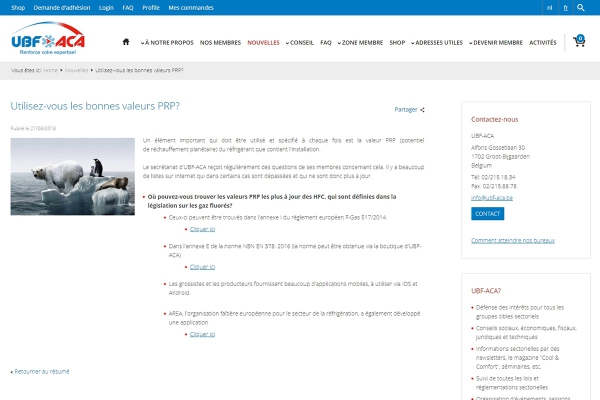Click the Partager share link
Image resolution: width=600 pixels, height=400 pixels.
click(x=406, y=109)
